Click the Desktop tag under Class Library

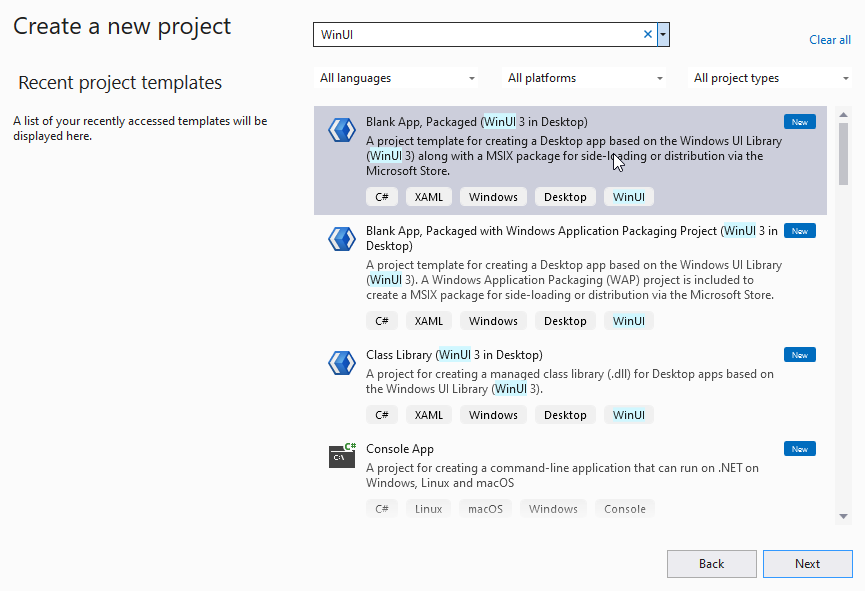(565, 414)
